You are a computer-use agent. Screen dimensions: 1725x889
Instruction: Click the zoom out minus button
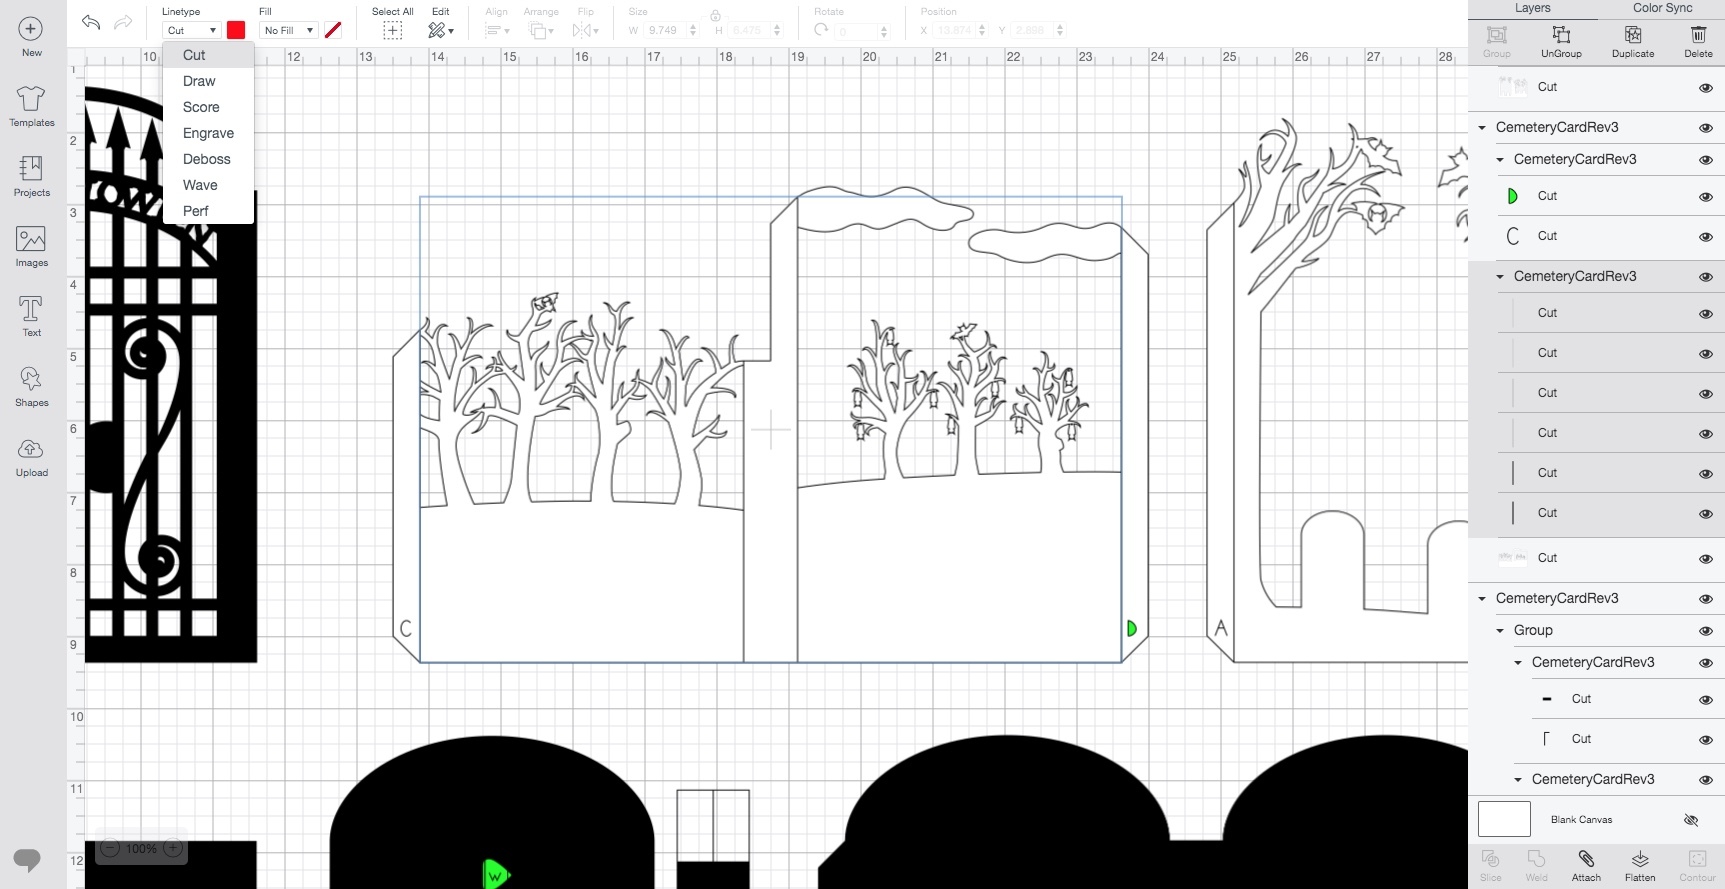click(110, 849)
